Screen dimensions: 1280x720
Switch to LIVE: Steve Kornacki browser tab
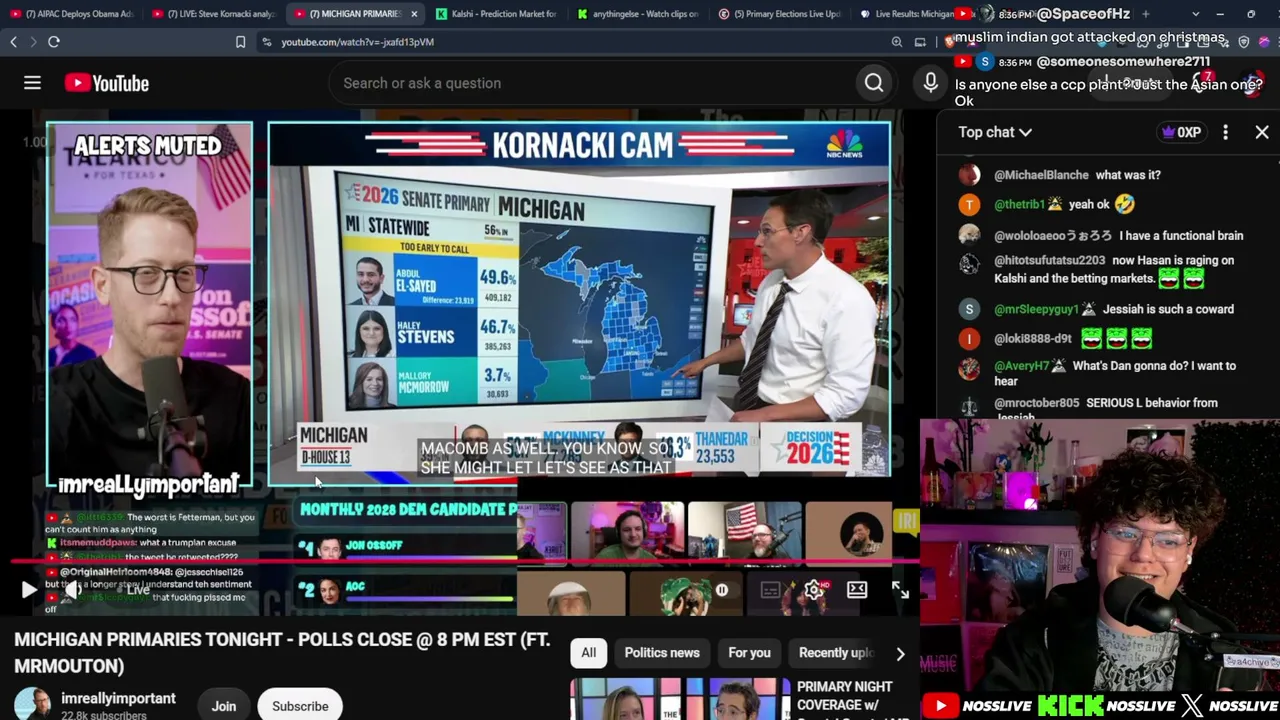coord(213,14)
